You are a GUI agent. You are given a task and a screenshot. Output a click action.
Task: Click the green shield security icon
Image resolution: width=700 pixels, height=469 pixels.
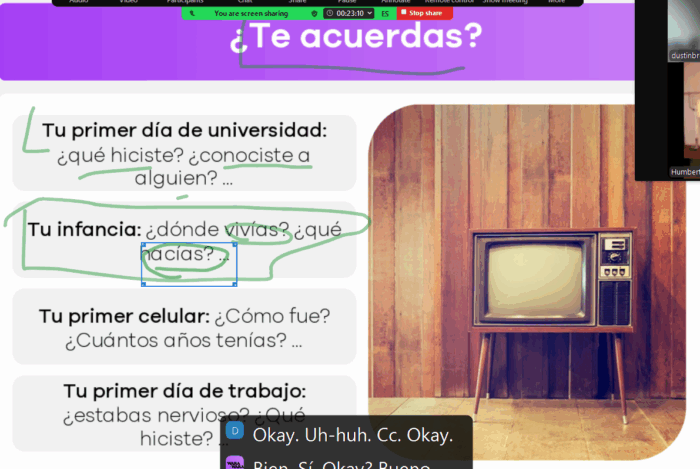coord(316,13)
